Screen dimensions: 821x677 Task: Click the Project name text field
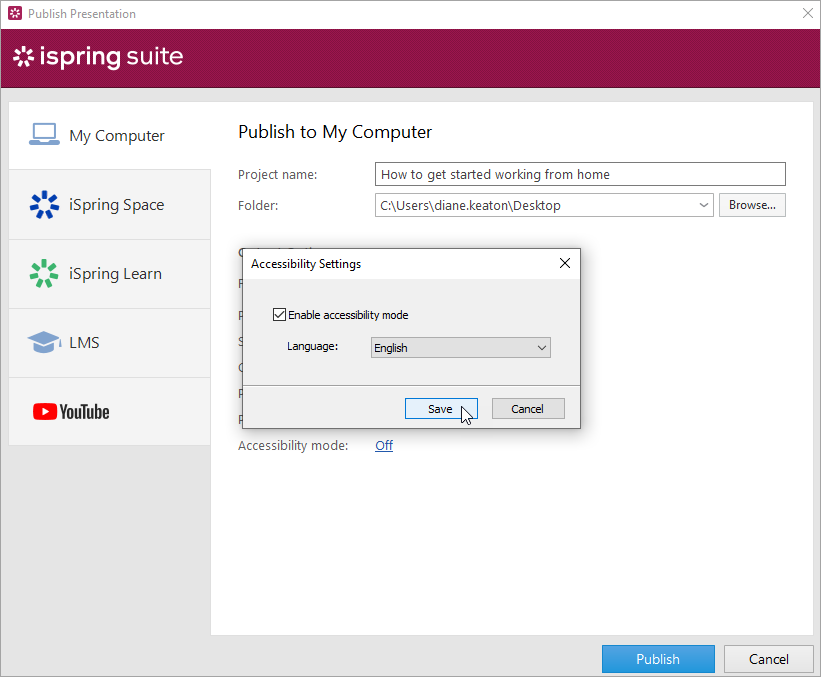click(580, 174)
